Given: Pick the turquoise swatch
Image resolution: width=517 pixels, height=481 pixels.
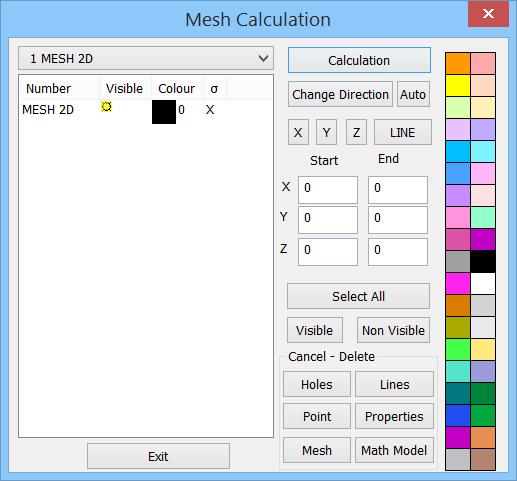Looking at the screenshot, I should [458, 371].
